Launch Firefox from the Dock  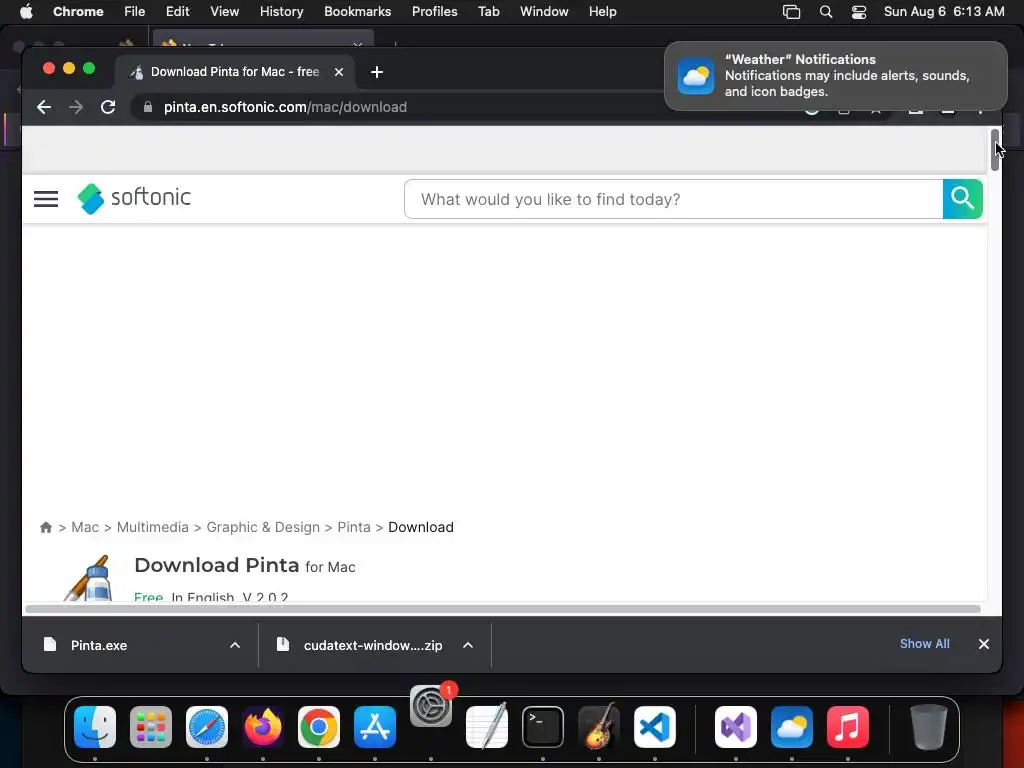[263, 727]
